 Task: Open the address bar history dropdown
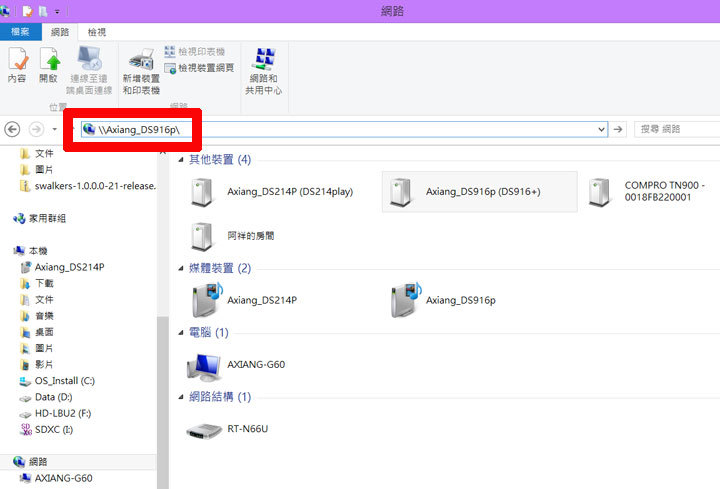click(x=601, y=129)
